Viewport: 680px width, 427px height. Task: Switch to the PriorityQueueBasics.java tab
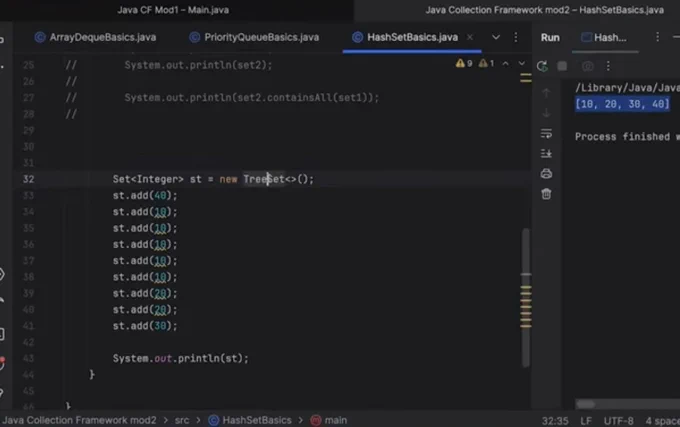(x=255, y=37)
